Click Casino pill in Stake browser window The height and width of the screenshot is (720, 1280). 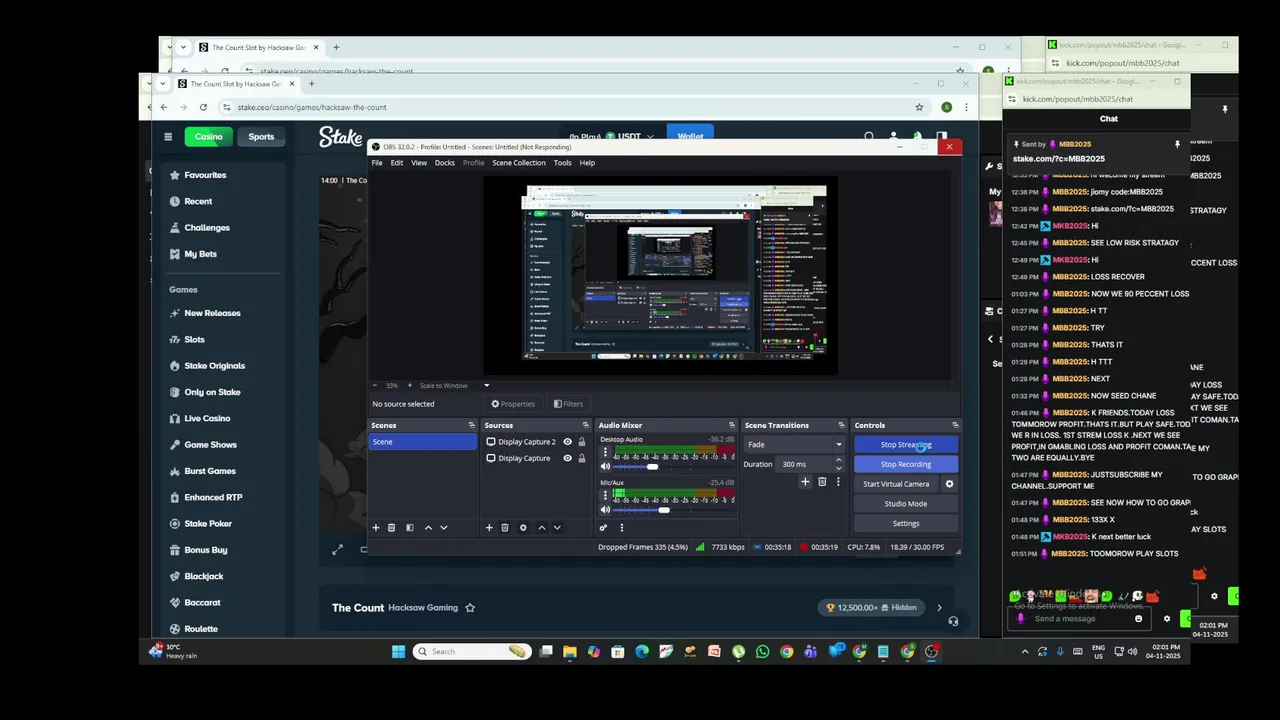tap(208, 137)
